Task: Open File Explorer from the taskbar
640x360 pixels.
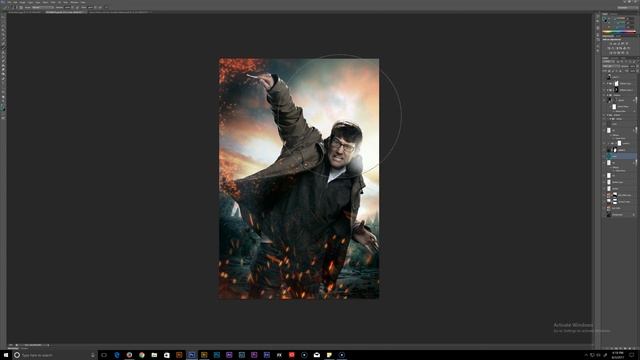Action: 154,355
